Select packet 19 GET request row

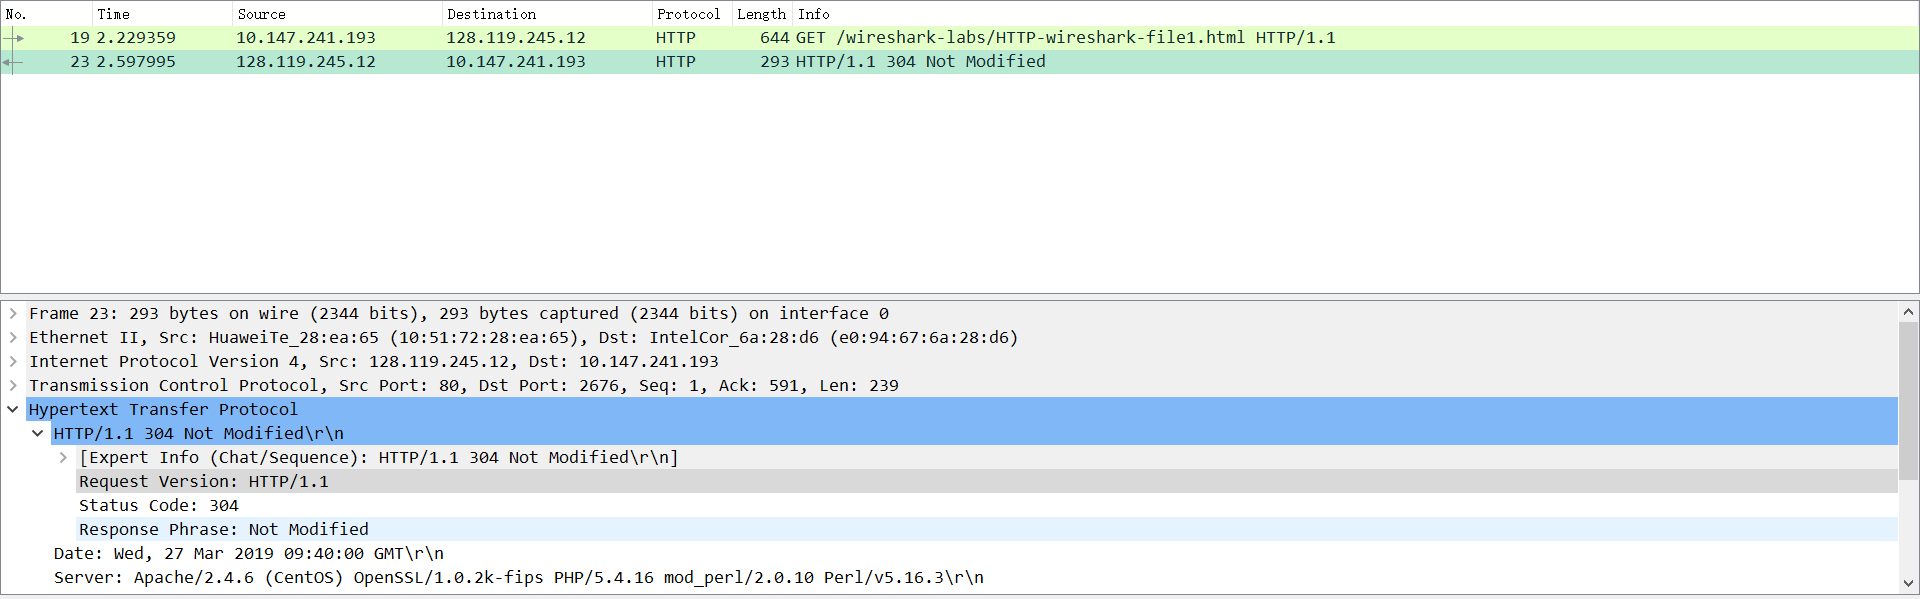[x=960, y=38]
